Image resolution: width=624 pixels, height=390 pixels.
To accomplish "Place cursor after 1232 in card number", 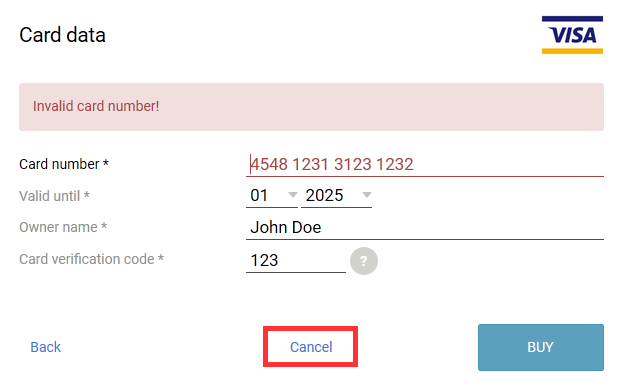I will [x=415, y=164].
